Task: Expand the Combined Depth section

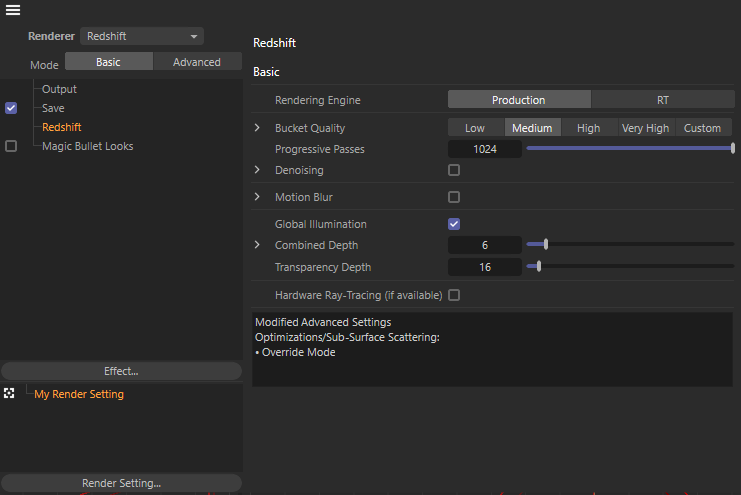Action: [257, 245]
